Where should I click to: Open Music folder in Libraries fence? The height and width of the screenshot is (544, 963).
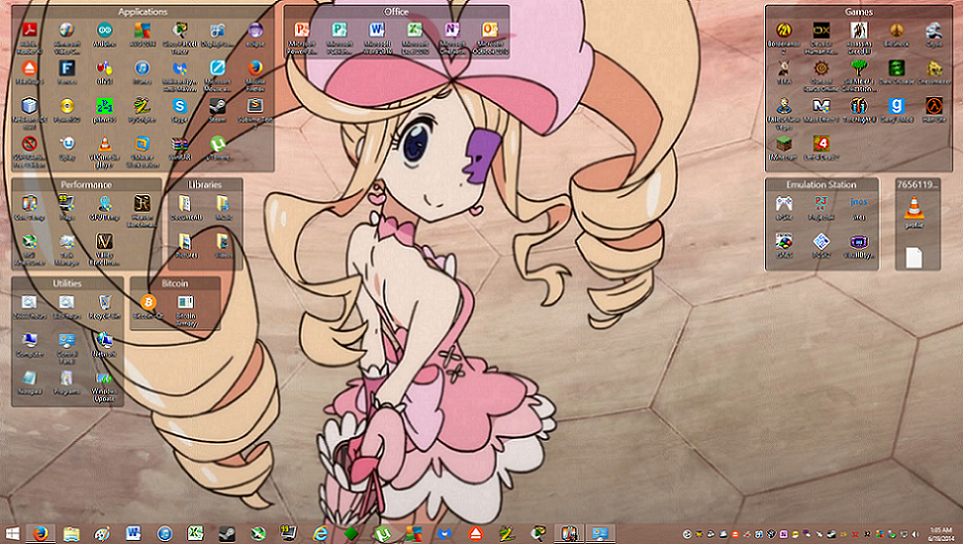point(222,203)
